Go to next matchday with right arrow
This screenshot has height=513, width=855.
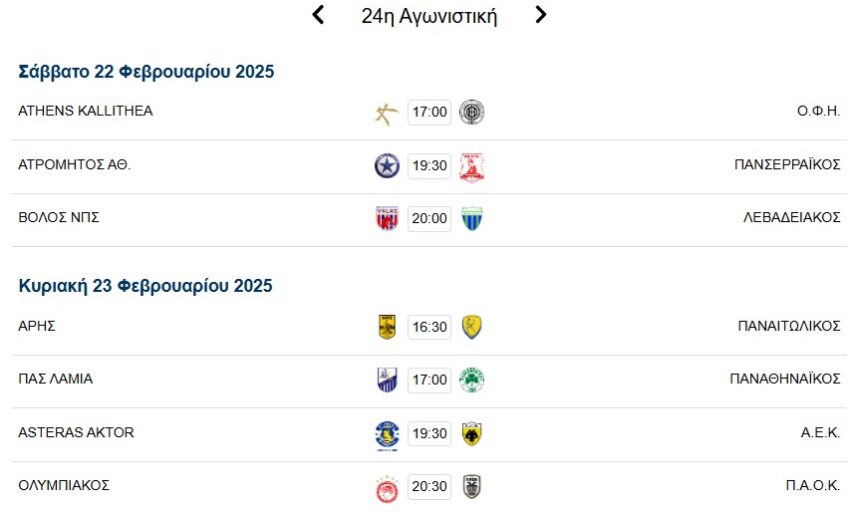pos(541,15)
